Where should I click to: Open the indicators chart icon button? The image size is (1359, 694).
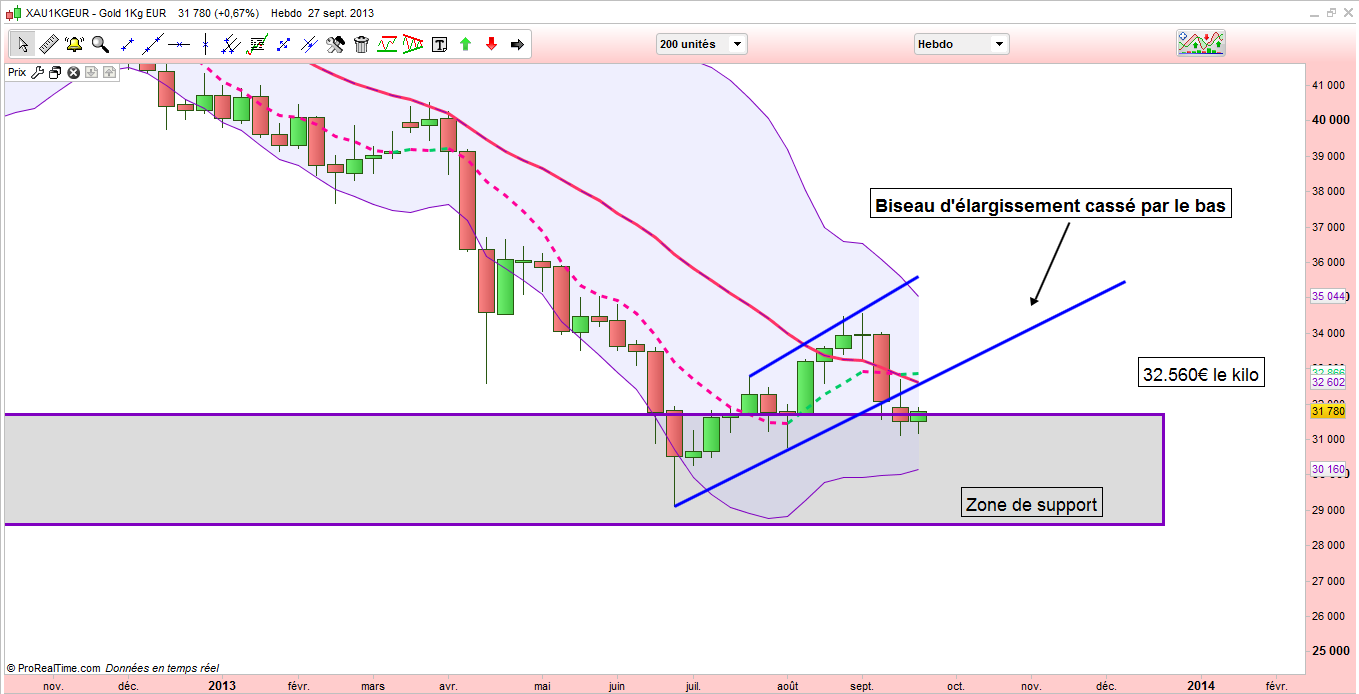(x=1201, y=43)
